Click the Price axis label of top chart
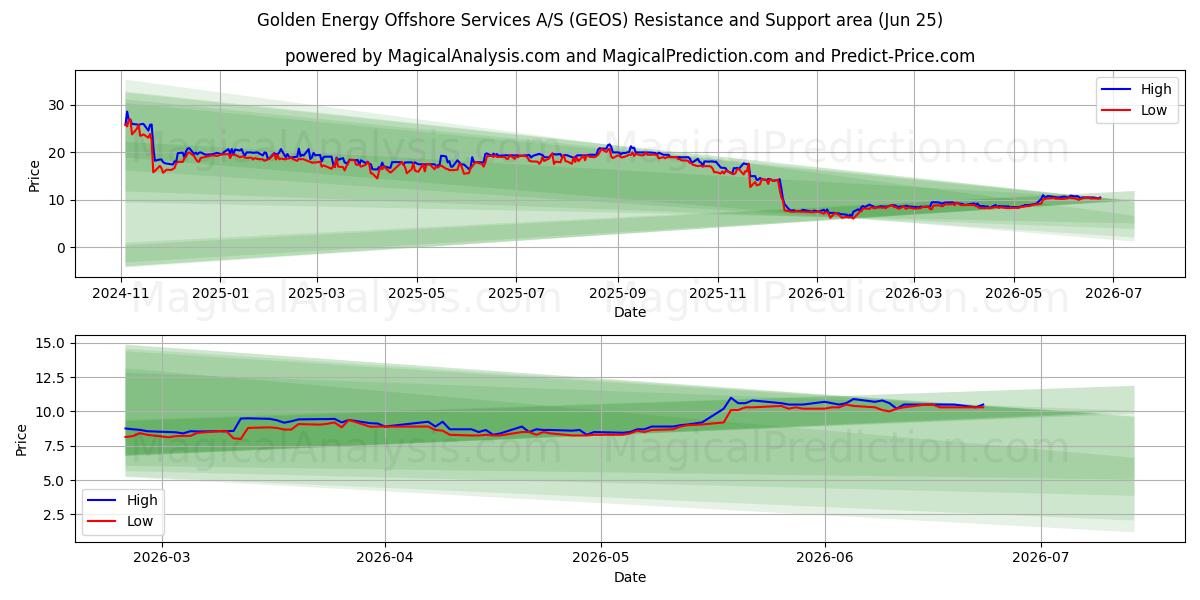The image size is (1200, 600). click(35, 175)
